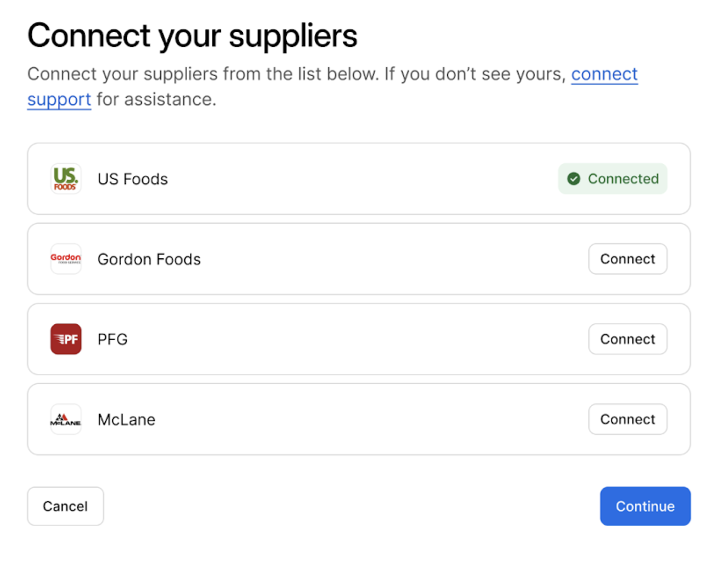Click the Gordon Foods logo icon

(x=66, y=259)
